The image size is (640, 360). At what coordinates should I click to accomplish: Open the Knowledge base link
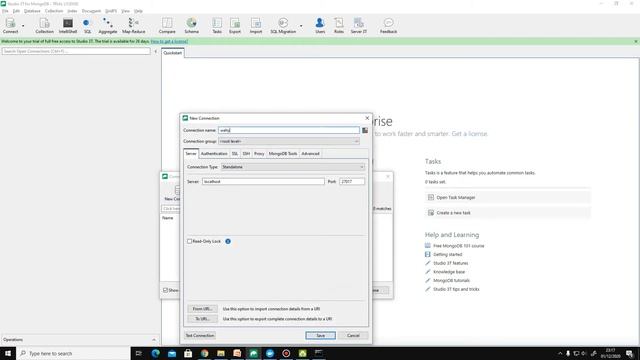click(x=449, y=272)
